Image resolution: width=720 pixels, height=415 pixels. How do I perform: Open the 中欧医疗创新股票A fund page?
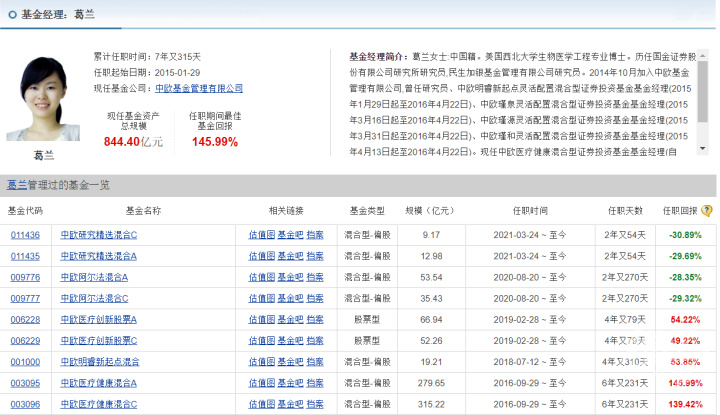[99, 319]
